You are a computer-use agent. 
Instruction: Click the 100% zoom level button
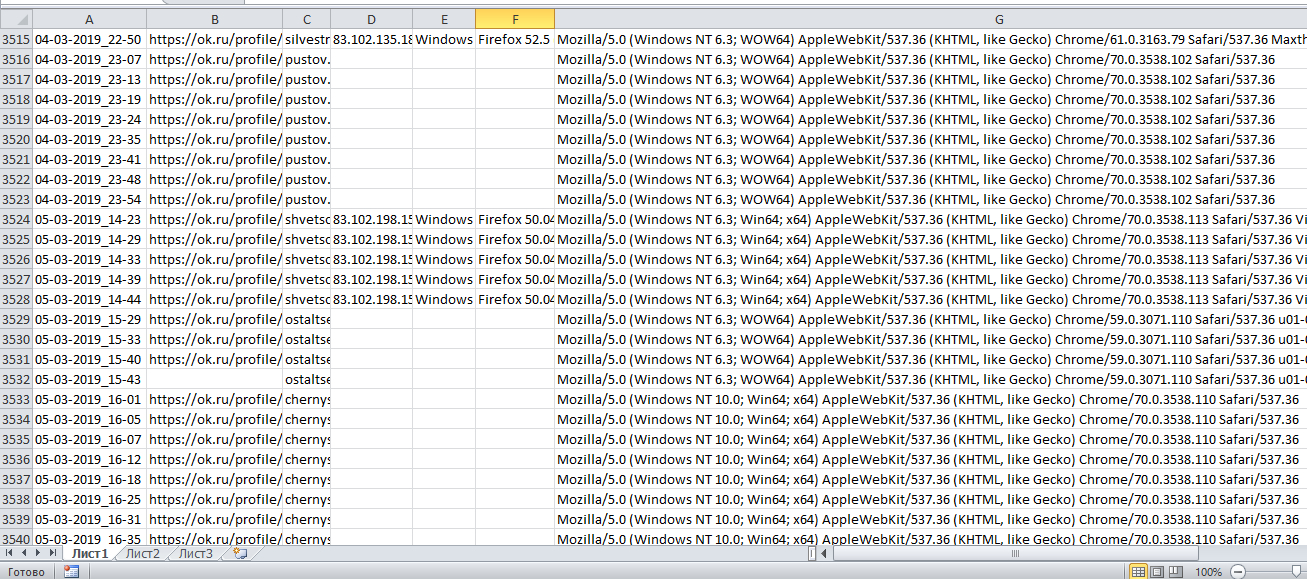pos(1208,571)
